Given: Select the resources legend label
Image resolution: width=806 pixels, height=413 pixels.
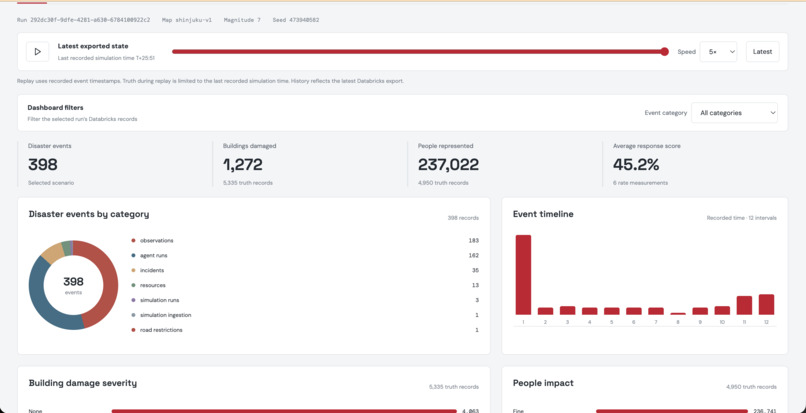Looking at the screenshot, I should tap(153, 285).
